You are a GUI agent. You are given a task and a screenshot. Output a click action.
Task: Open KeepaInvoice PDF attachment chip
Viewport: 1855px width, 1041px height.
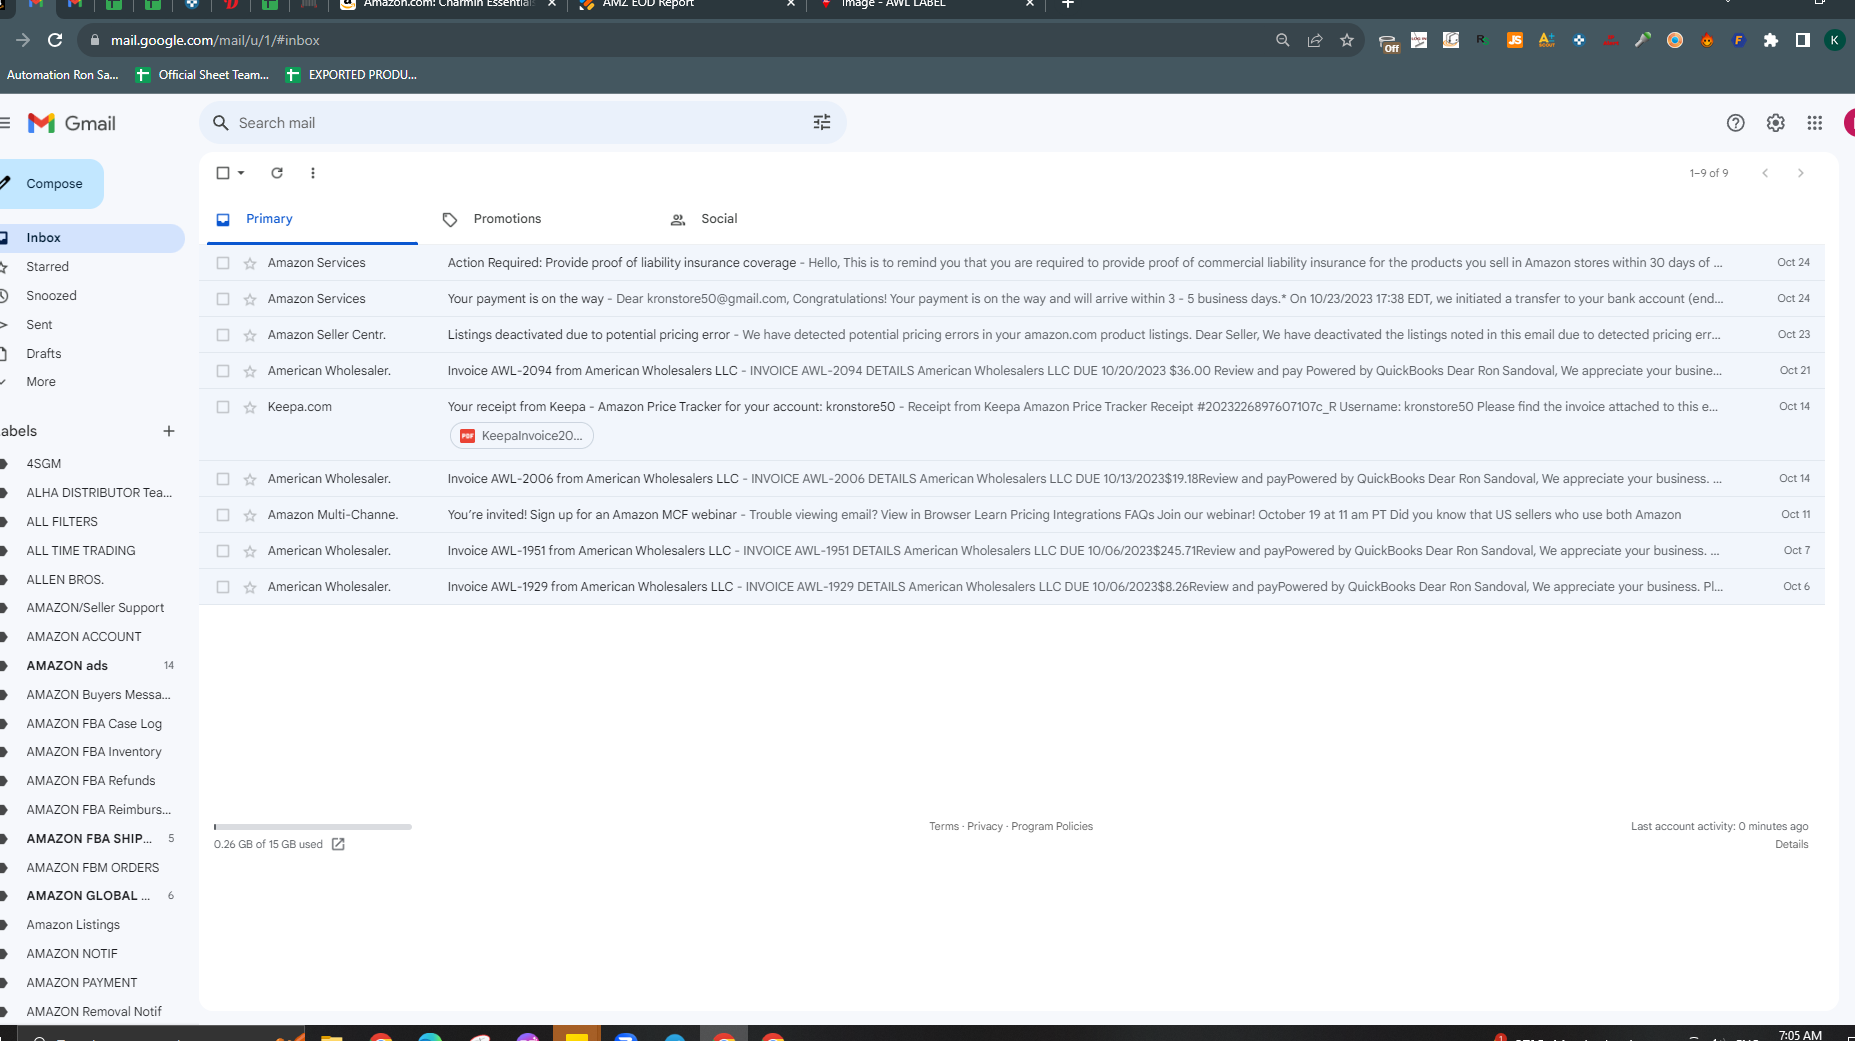(522, 436)
